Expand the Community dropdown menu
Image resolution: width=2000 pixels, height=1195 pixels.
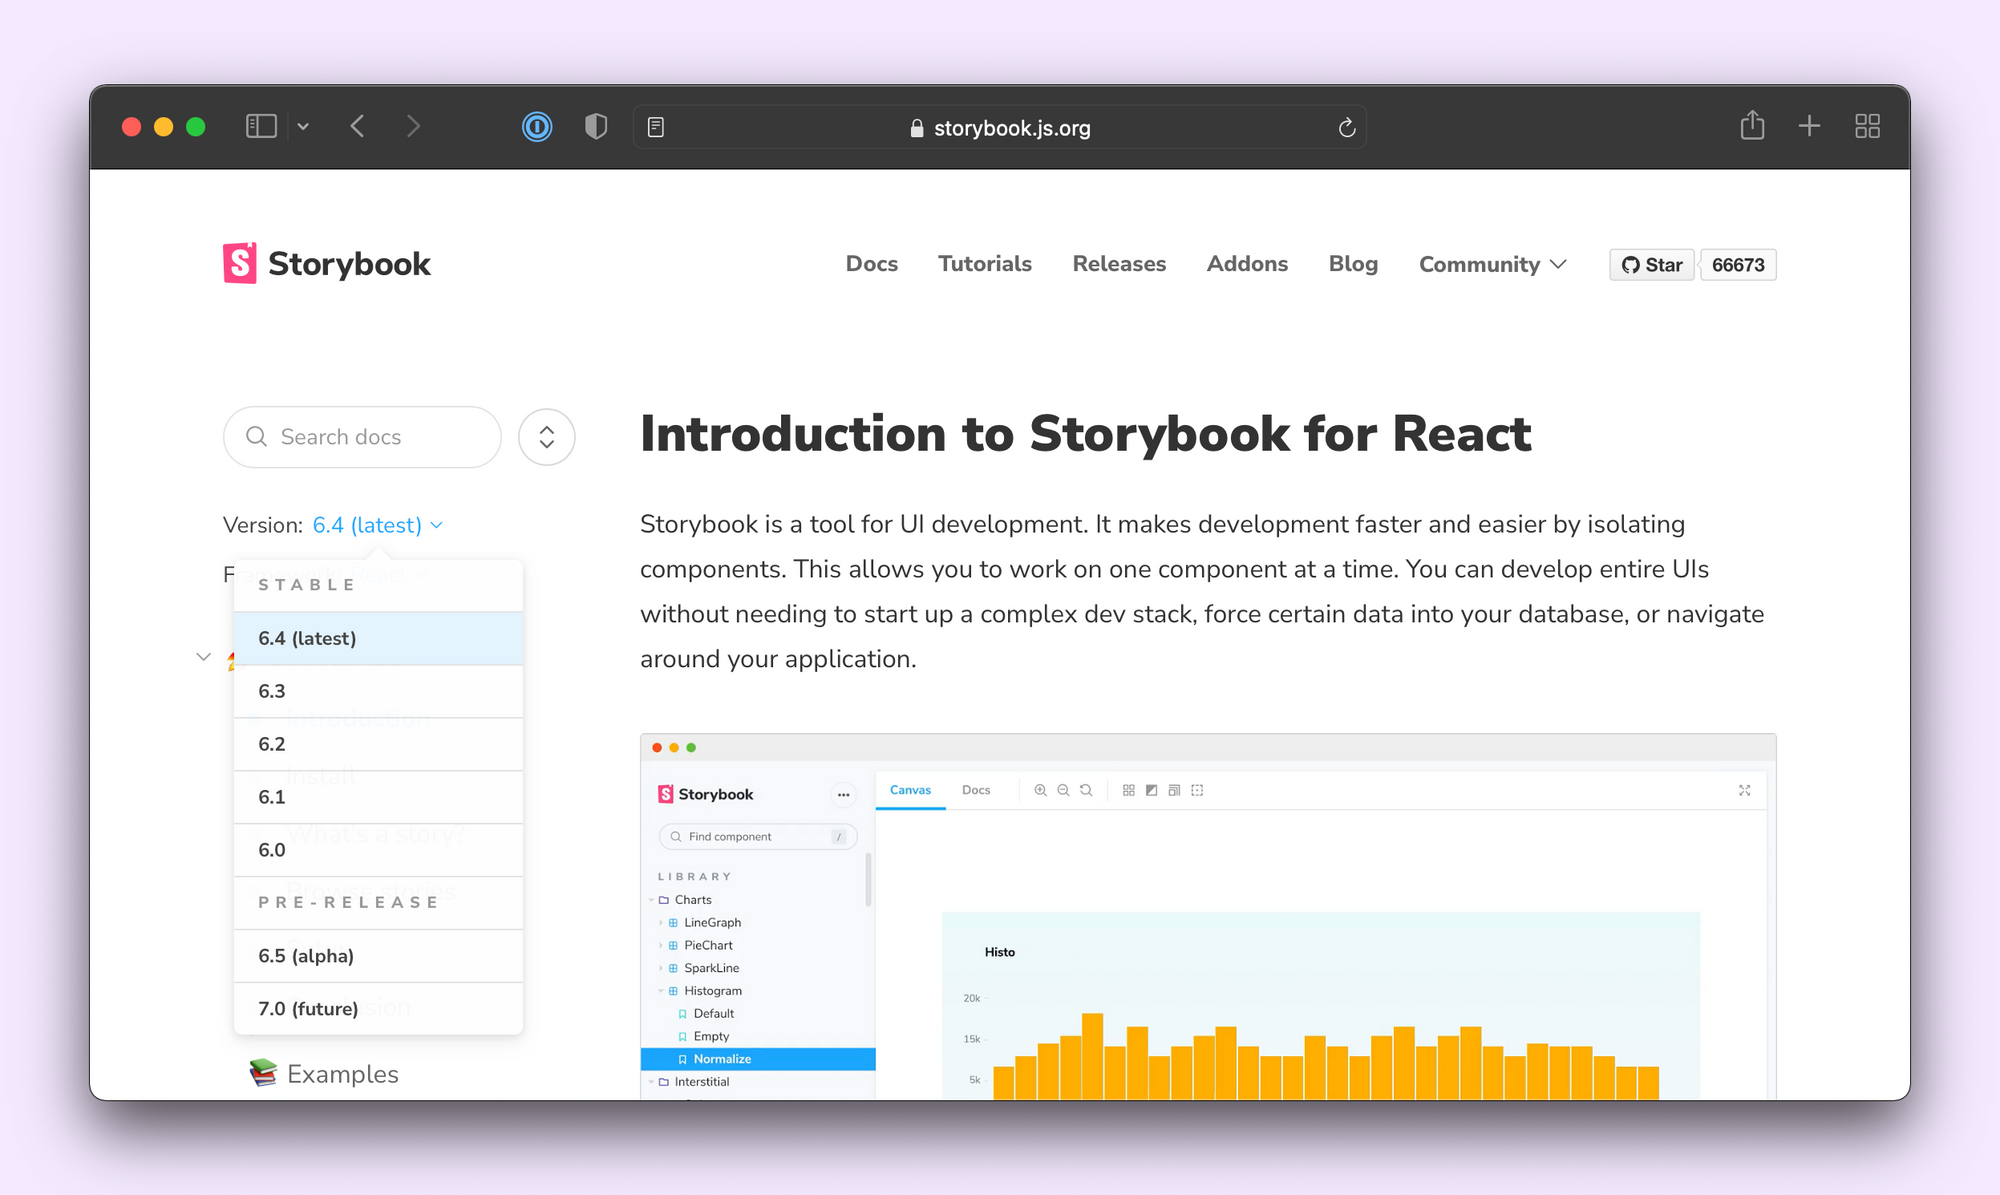pos(1492,264)
